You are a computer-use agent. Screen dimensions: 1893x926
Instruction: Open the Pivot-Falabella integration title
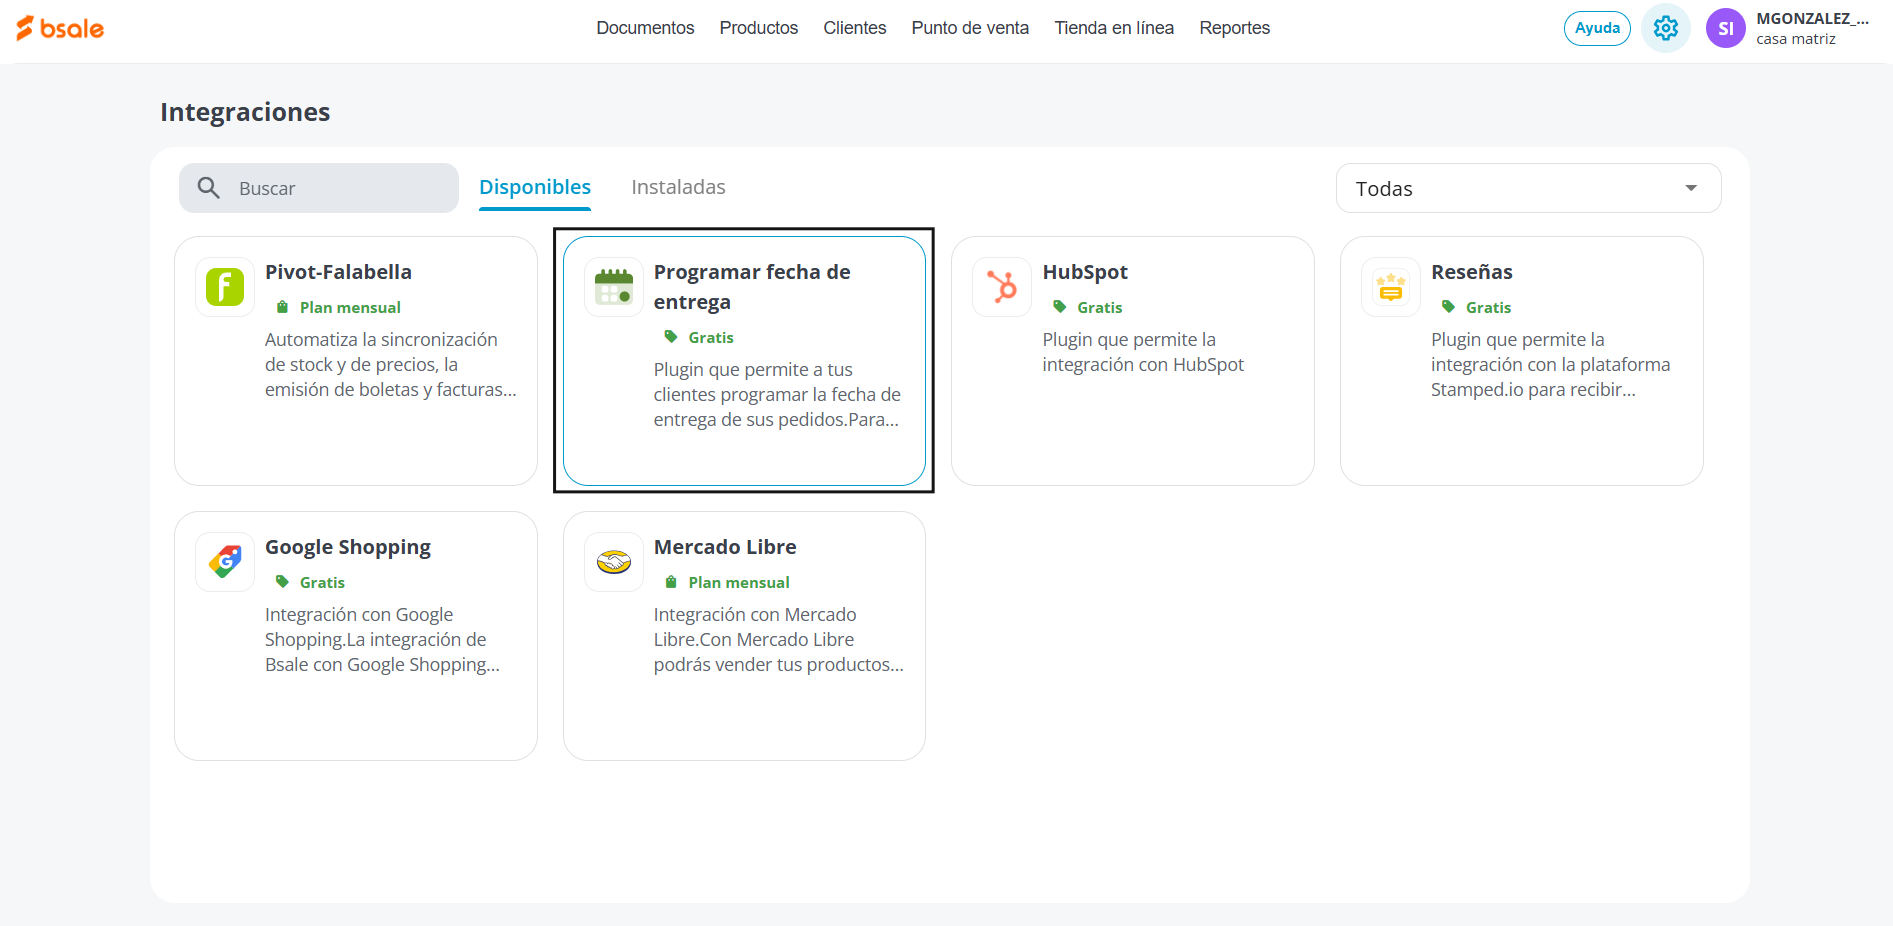[x=338, y=272]
